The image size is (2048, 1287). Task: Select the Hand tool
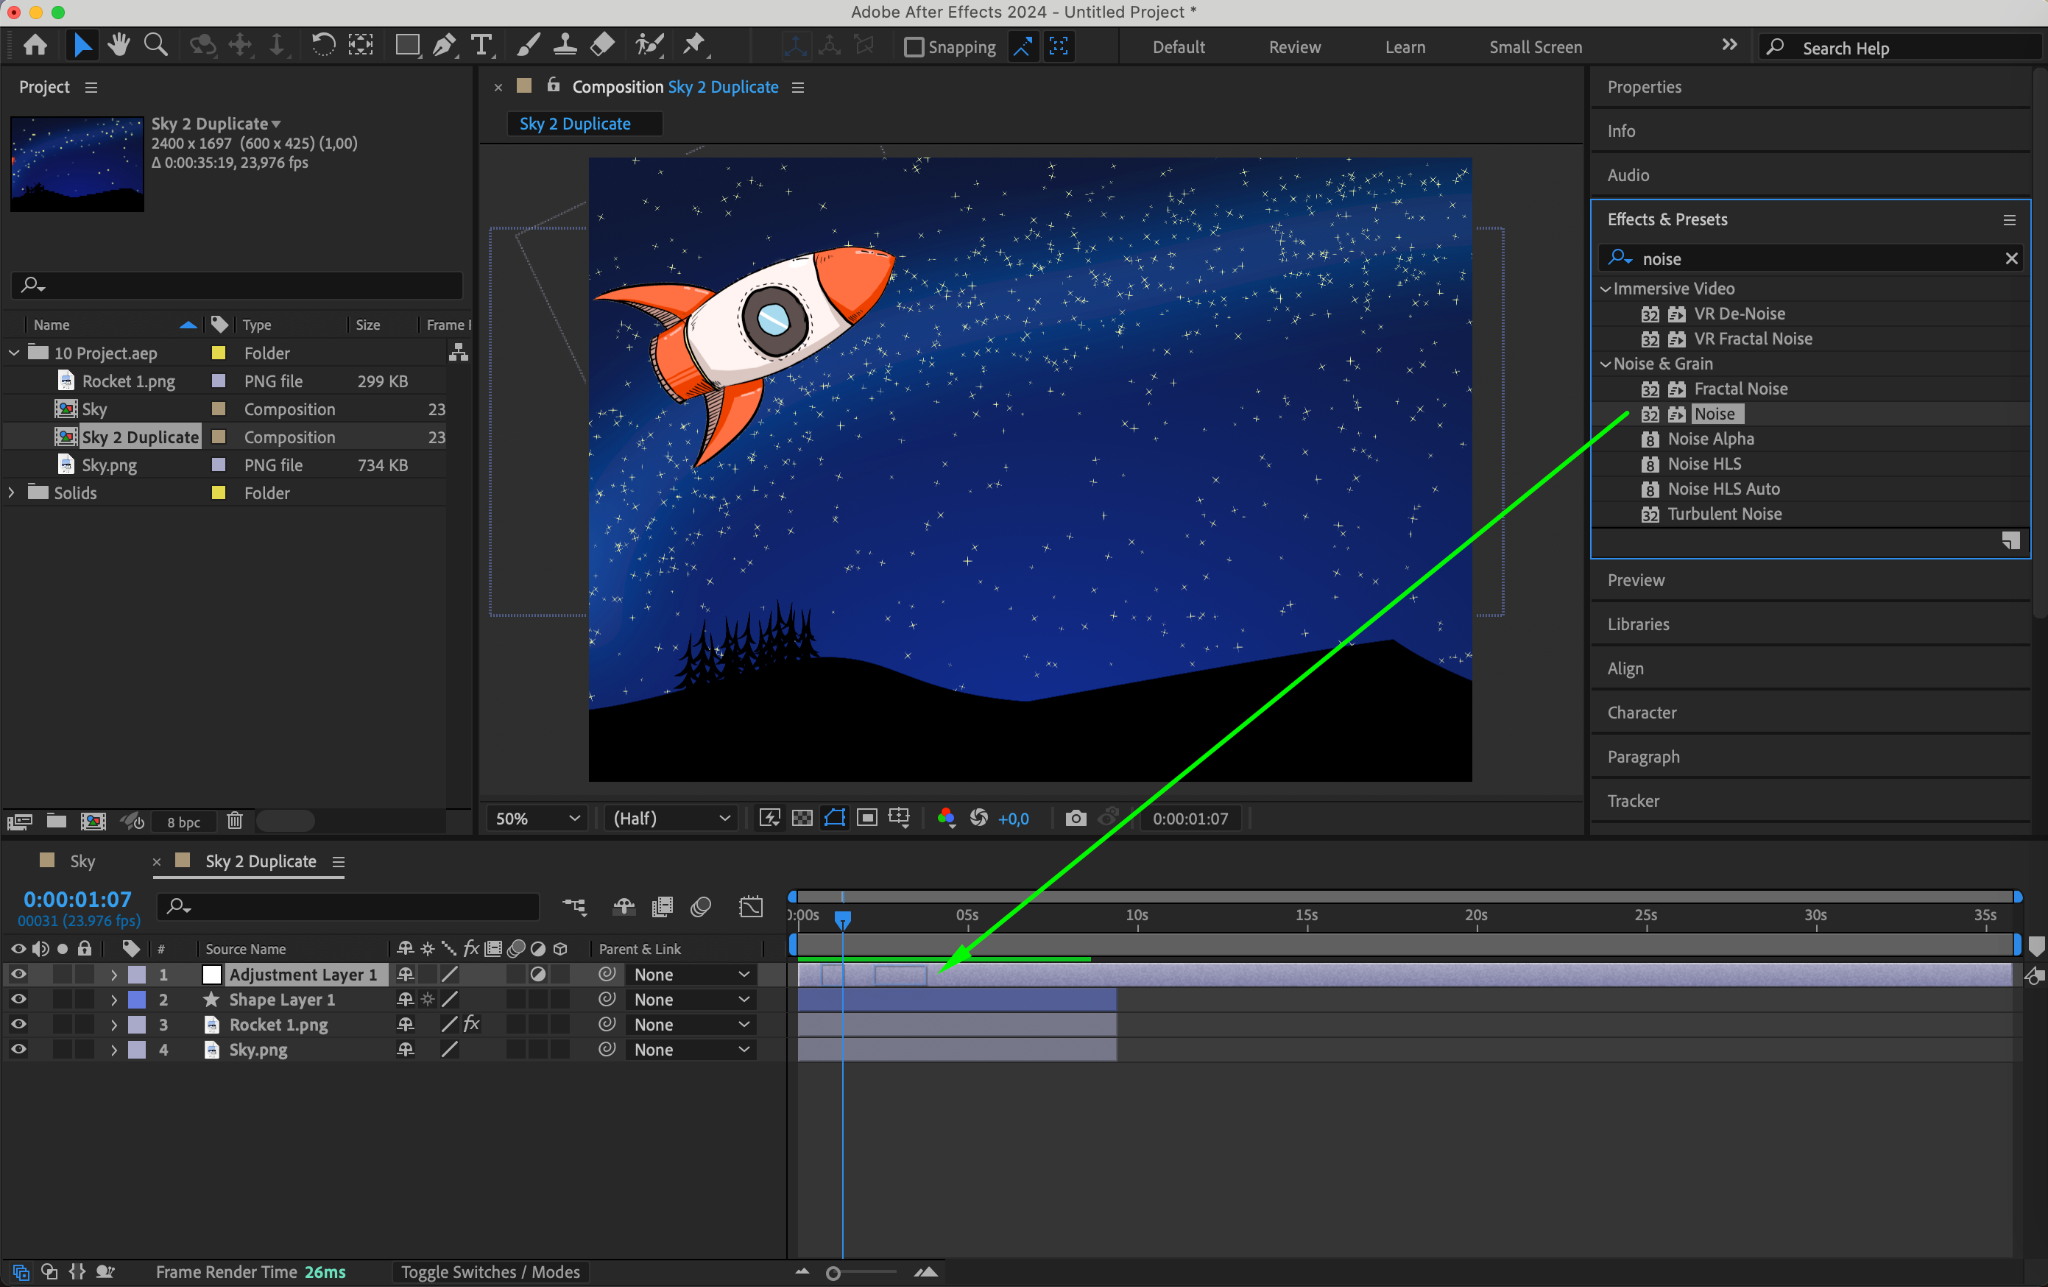119,45
